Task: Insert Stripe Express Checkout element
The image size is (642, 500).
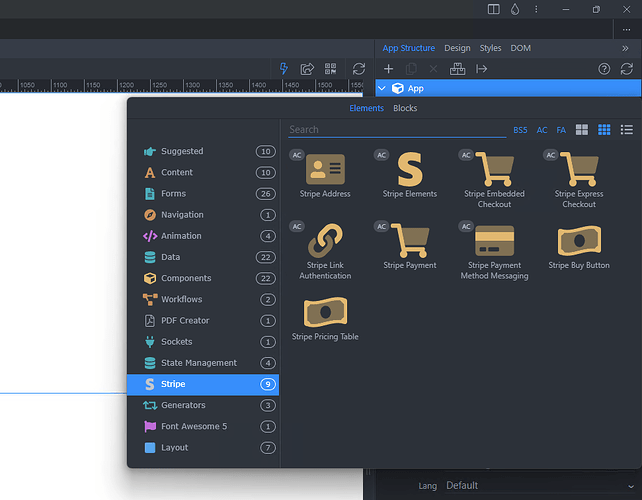Action: [579, 180]
